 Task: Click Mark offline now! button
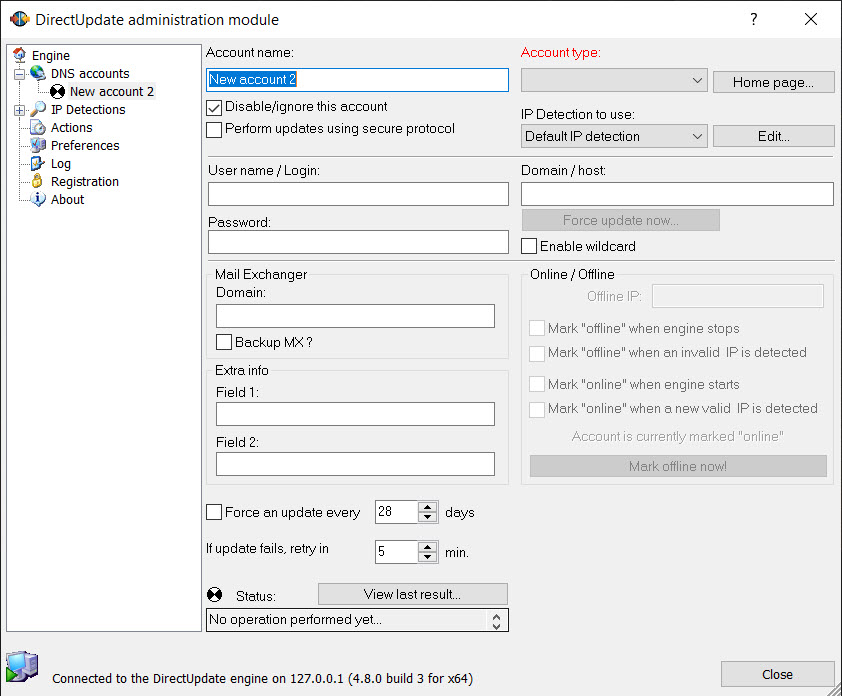coord(678,466)
